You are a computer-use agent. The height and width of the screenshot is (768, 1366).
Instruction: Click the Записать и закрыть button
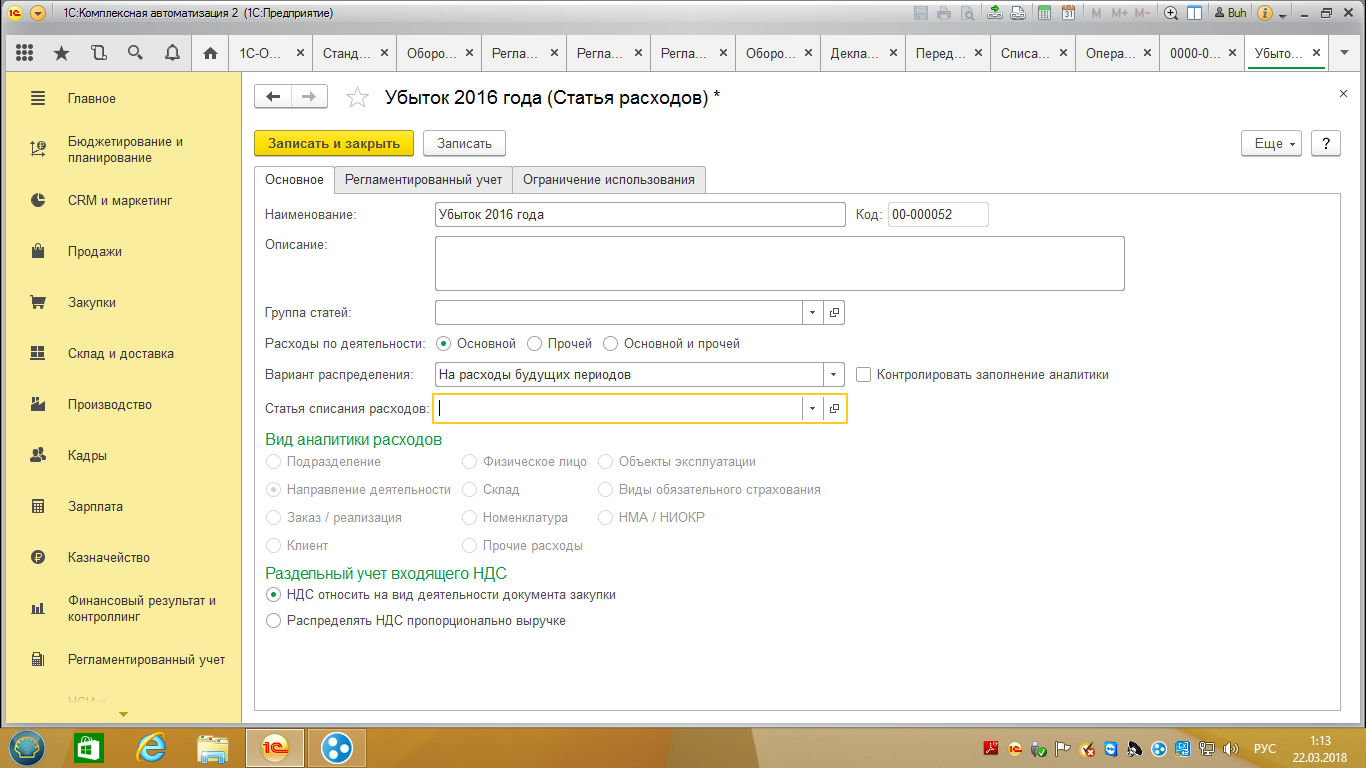pyautogui.click(x=334, y=143)
